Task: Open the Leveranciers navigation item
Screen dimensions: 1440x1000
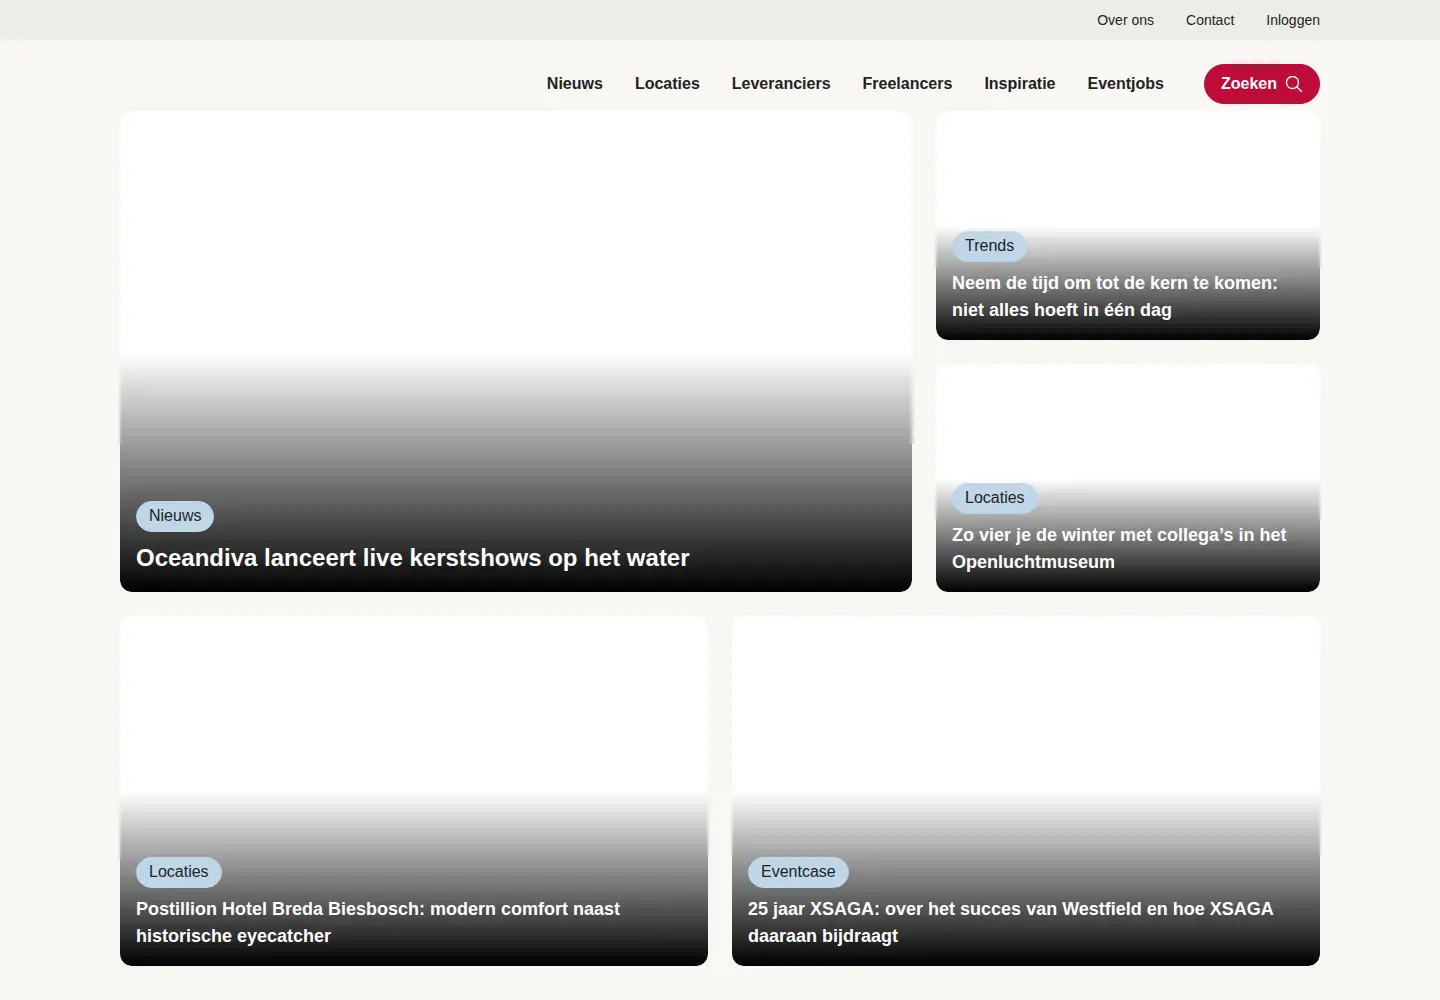Action: pos(781,84)
